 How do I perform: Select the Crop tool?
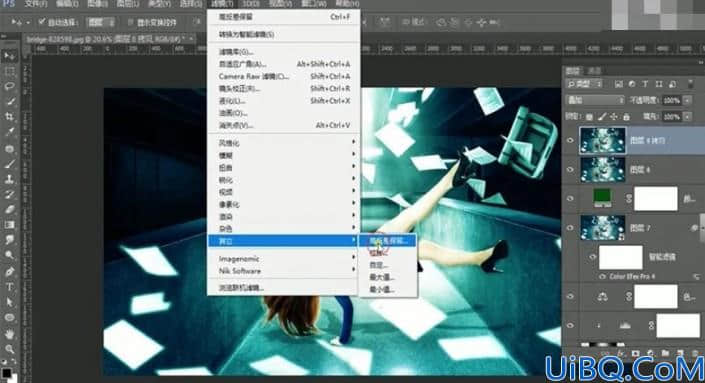[x=9, y=117]
